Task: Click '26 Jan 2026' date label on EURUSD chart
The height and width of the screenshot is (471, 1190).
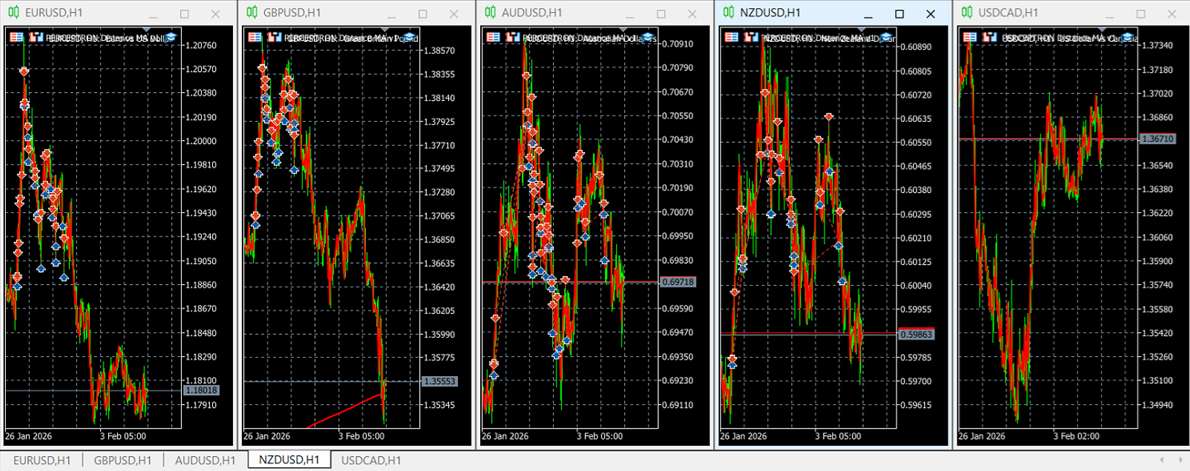Action: click(30, 436)
